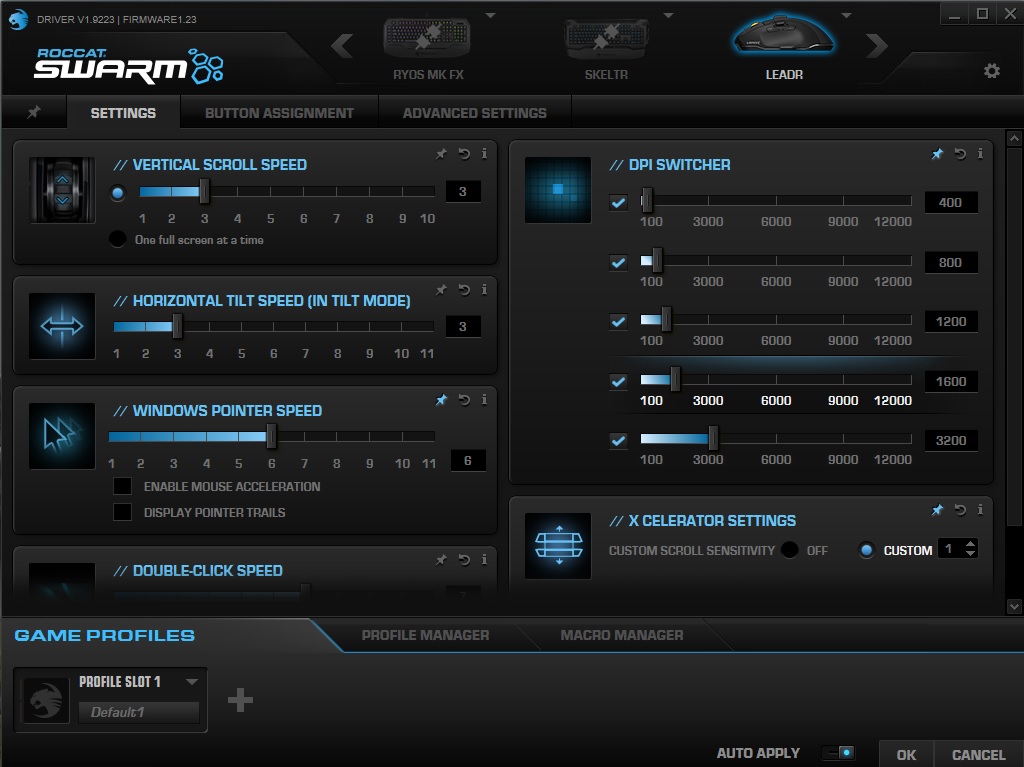
Task: Show info for Double-Click Speed
Action: pyautogui.click(x=484, y=559)
